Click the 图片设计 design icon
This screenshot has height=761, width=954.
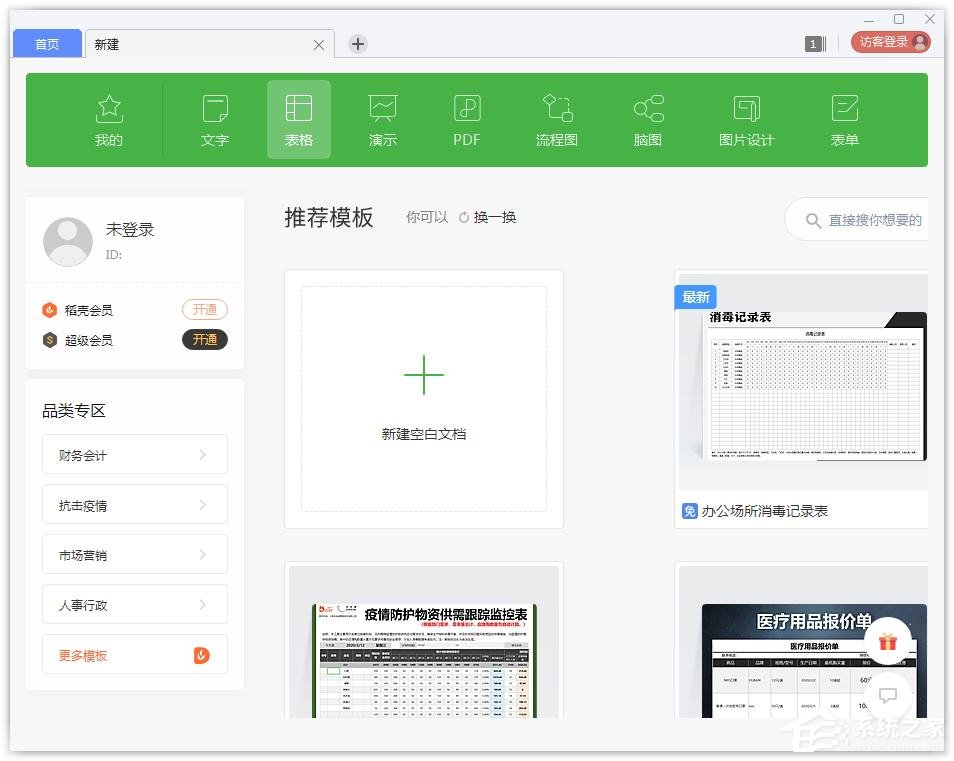point(745,118)
